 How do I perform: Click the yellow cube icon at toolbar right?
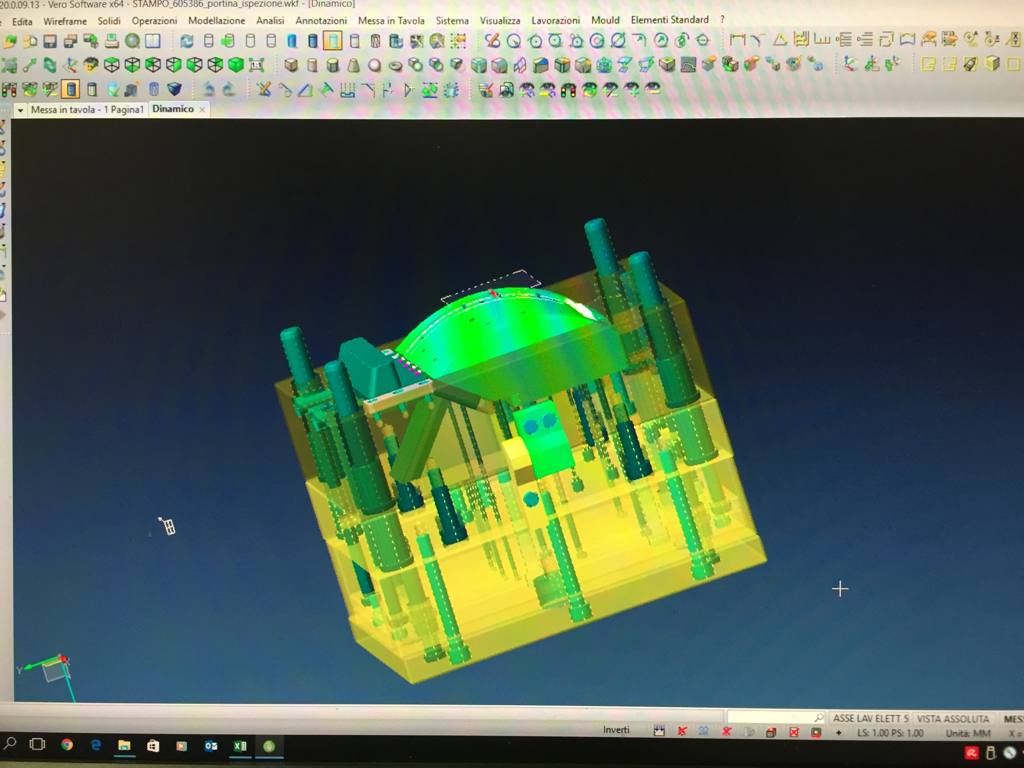(x=992, y=64)
